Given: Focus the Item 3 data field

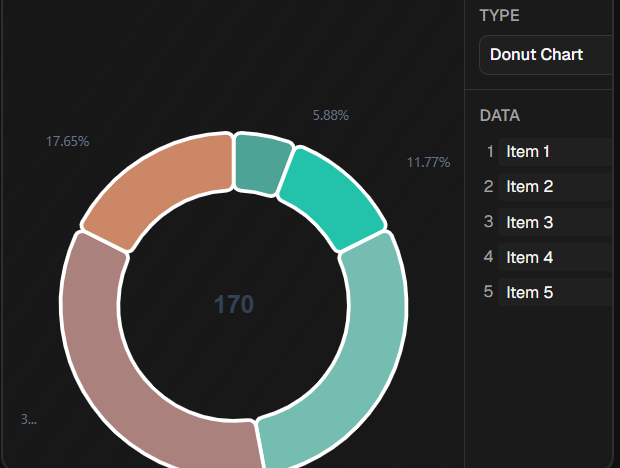Looking at the screenshot, I should pos(555,222).
